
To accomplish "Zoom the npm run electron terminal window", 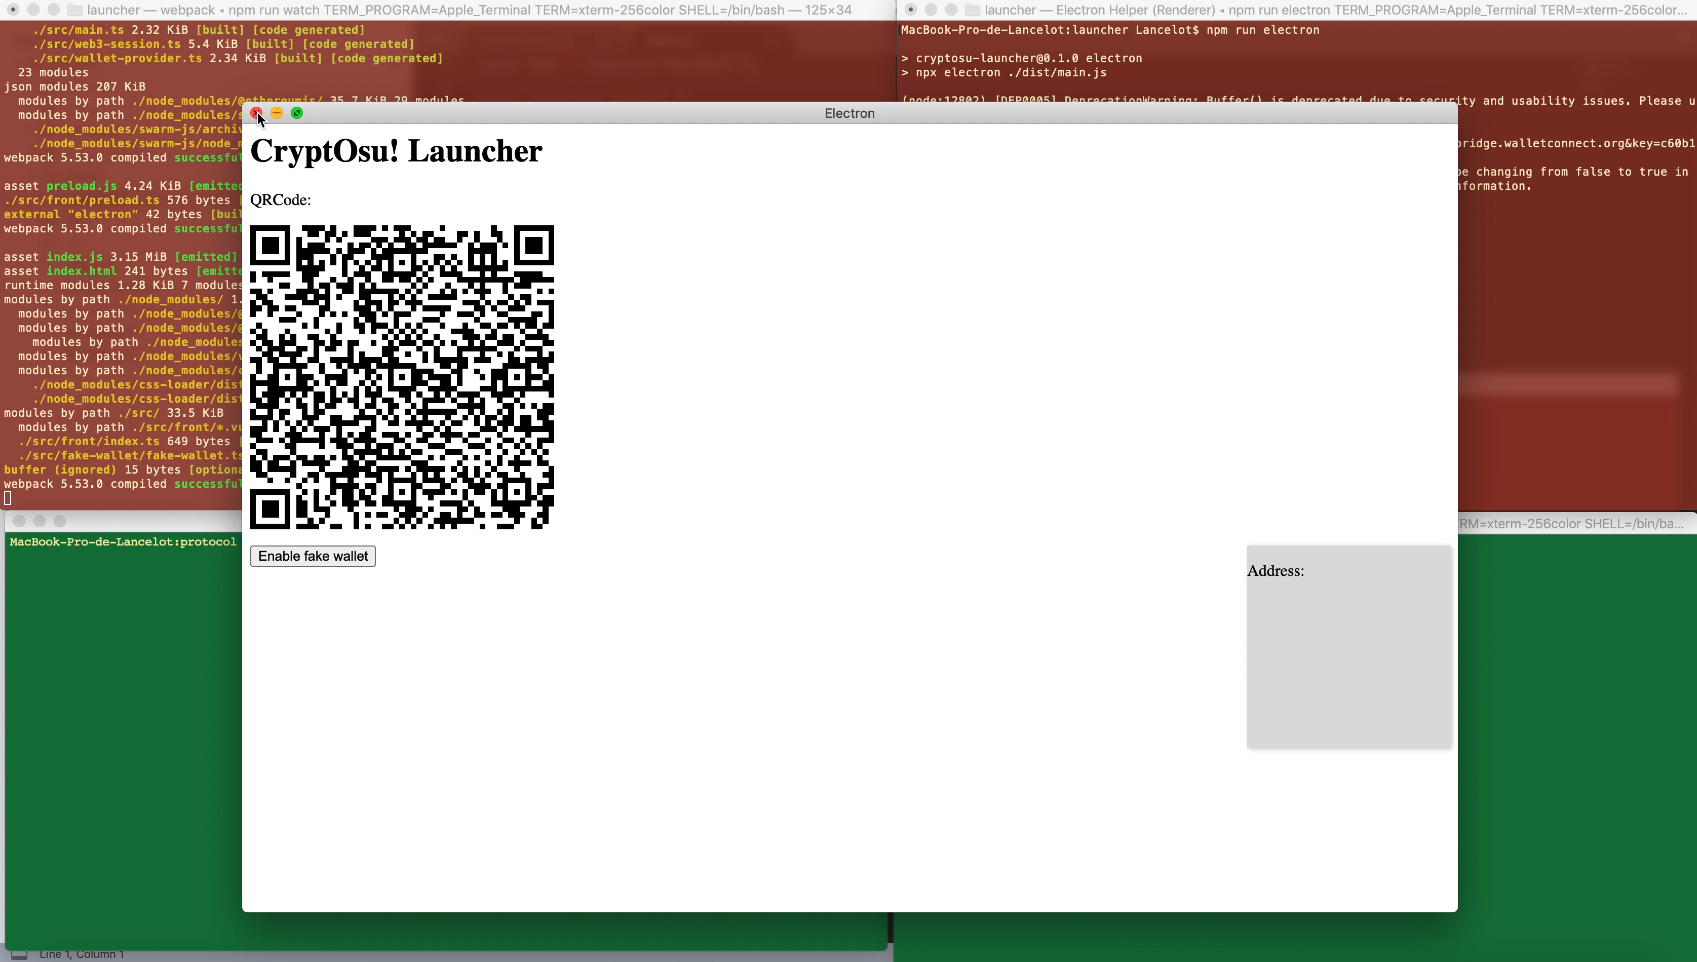I will point(951,10).
